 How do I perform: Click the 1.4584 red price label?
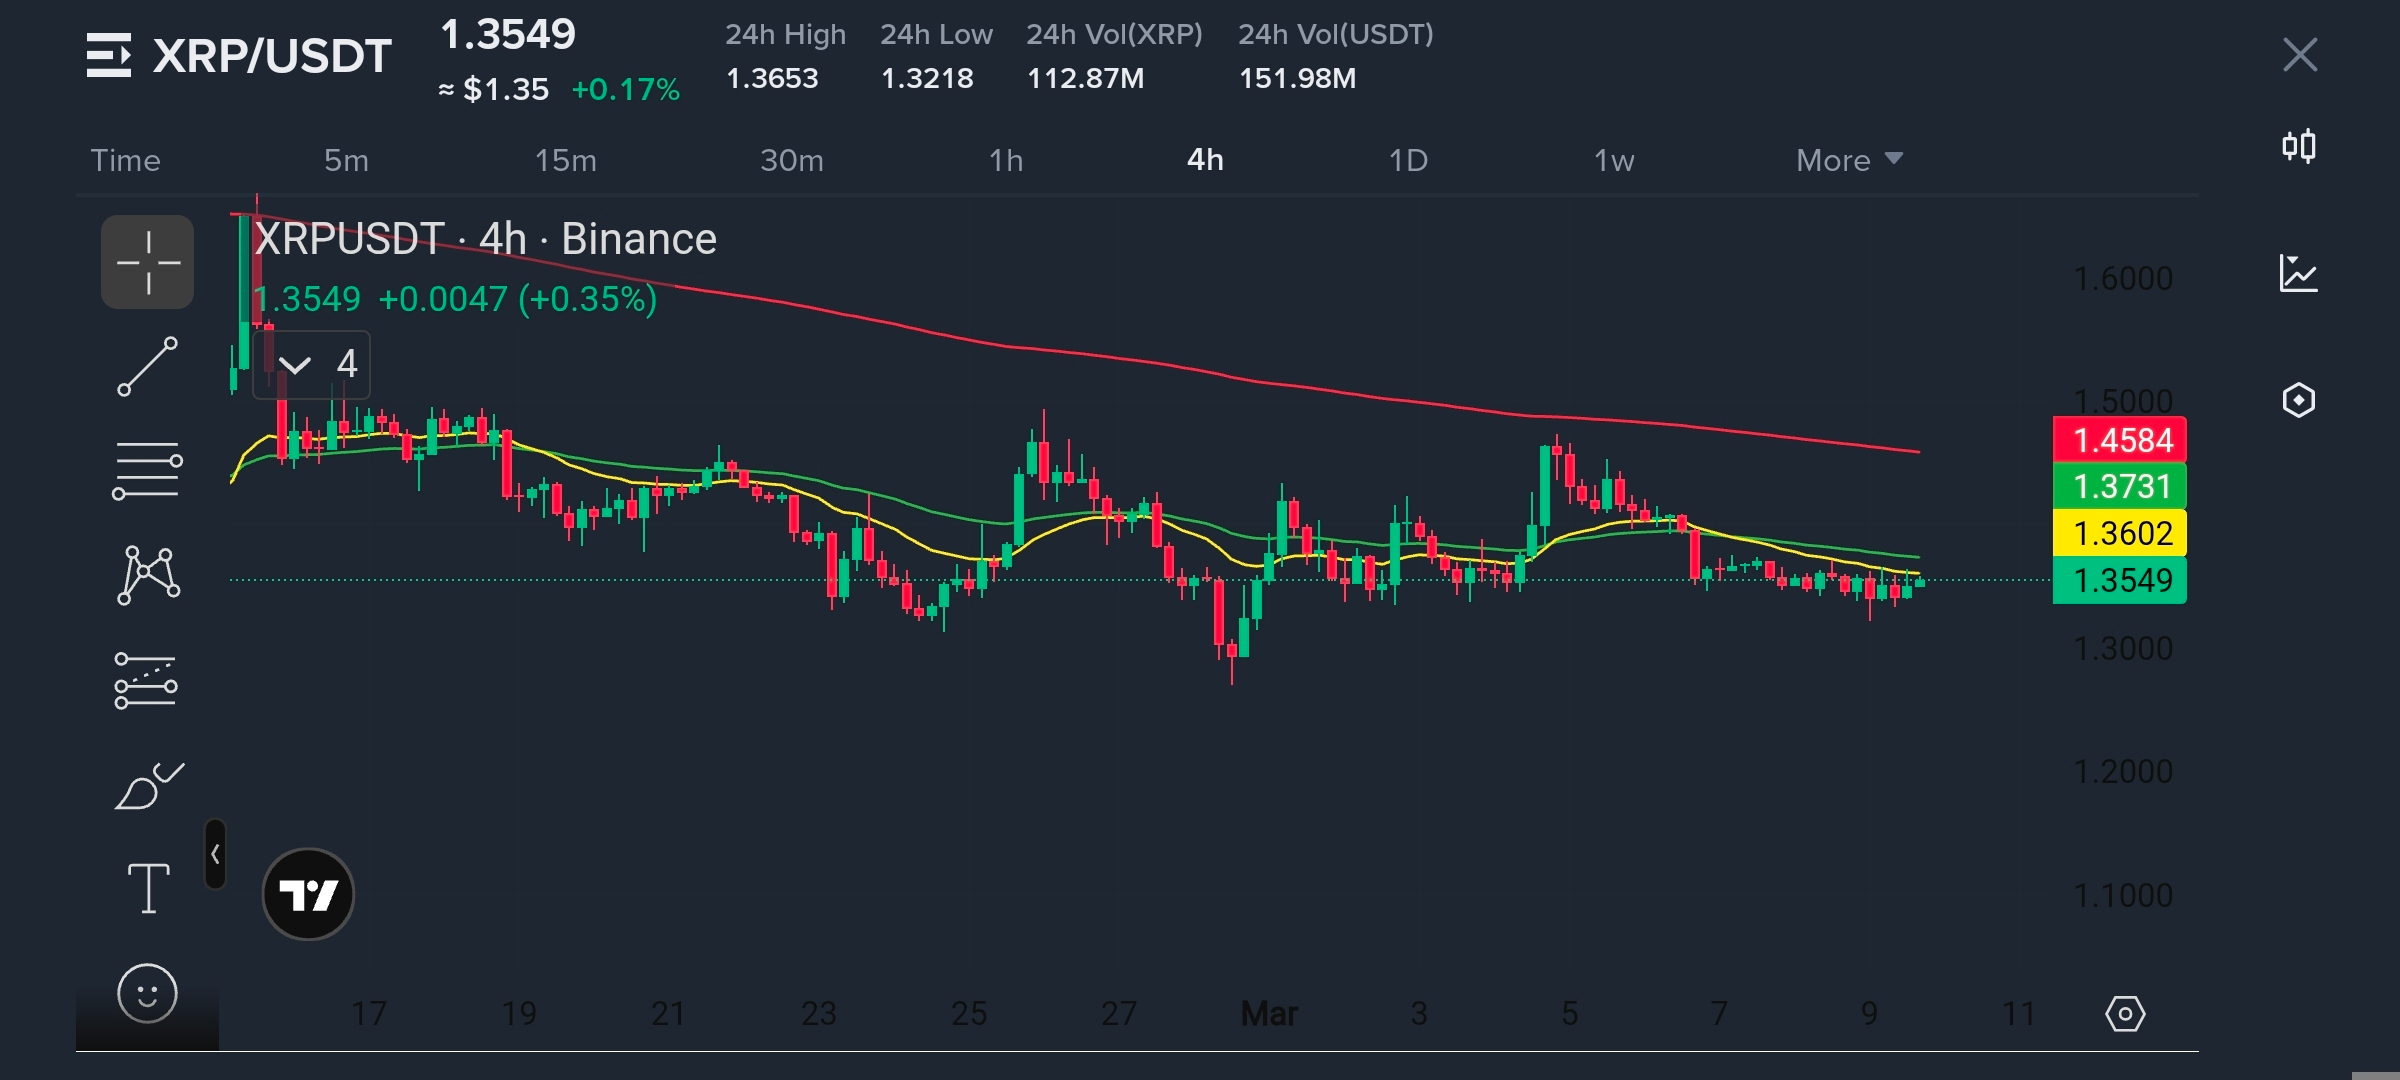coord(2119,440)
